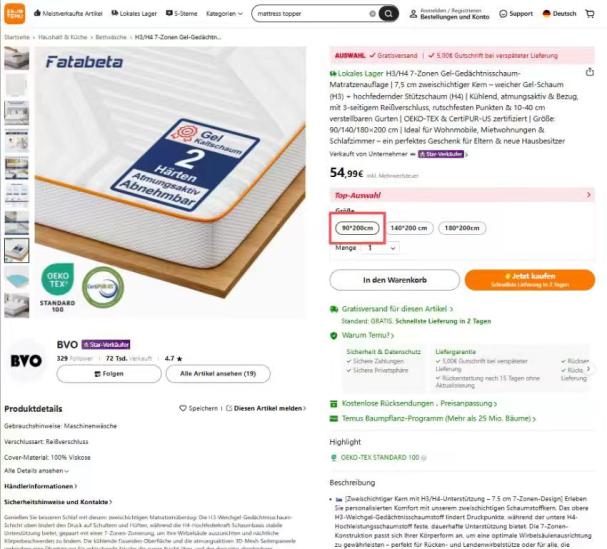This screenshot has width=607, height=549.
Task: Click the account profile icon
Action: click(x=413, y=14)
